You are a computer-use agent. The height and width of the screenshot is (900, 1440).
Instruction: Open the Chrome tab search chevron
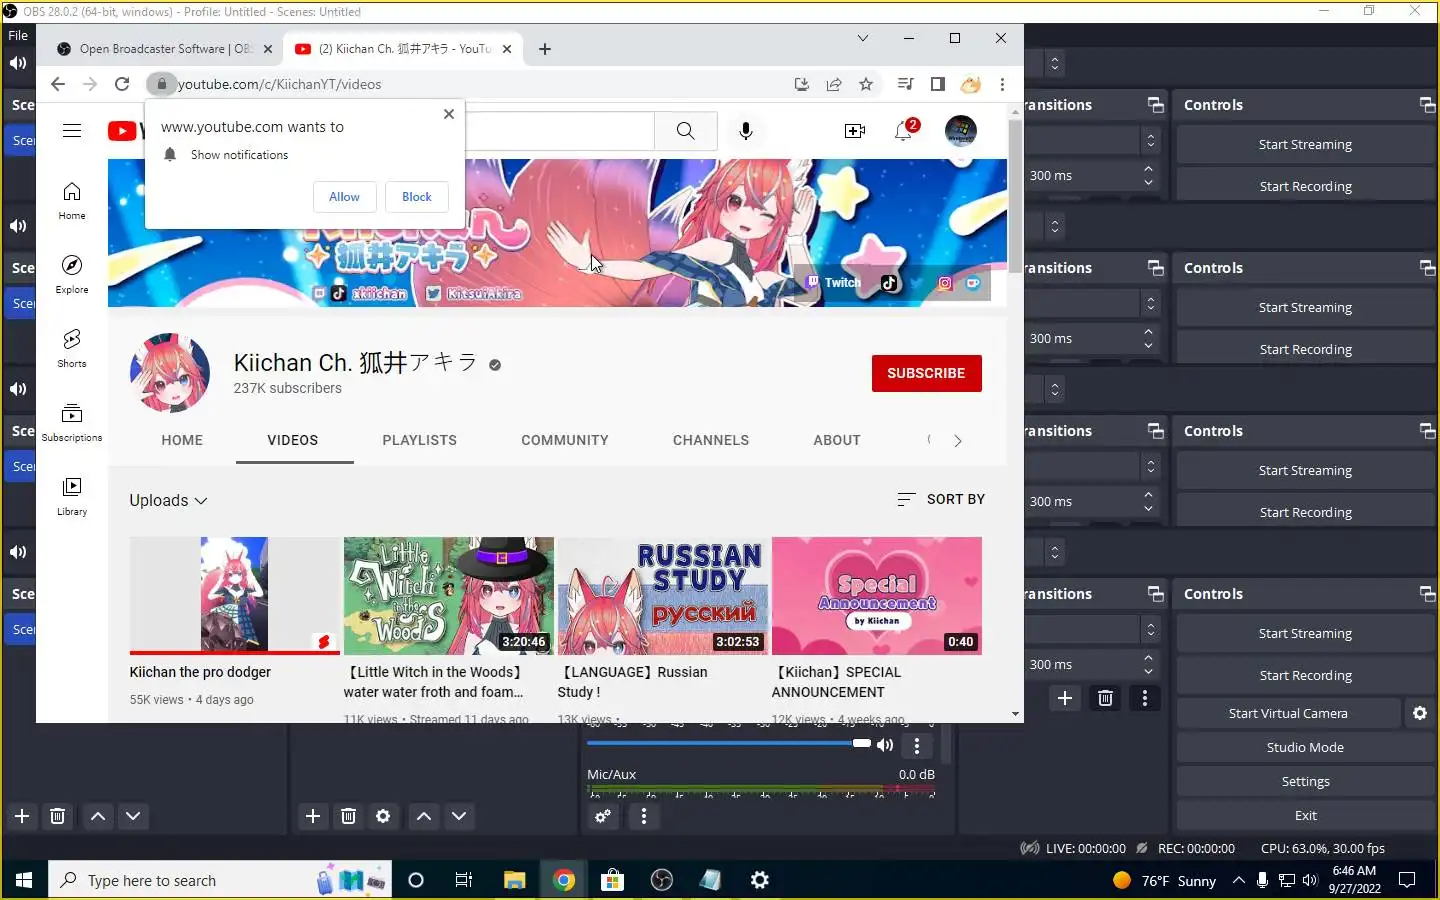coord(862,38)
